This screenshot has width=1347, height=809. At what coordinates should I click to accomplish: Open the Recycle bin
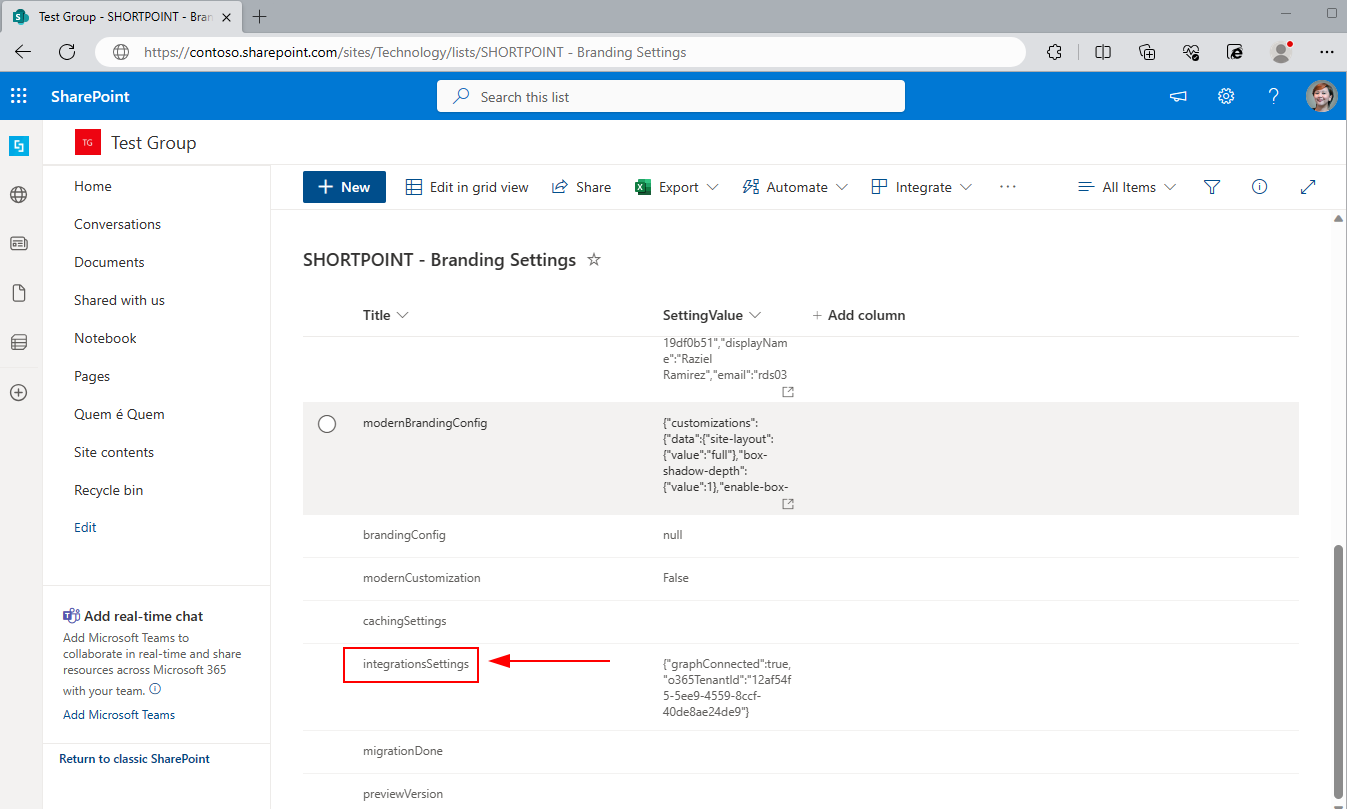tap(108, 490)
